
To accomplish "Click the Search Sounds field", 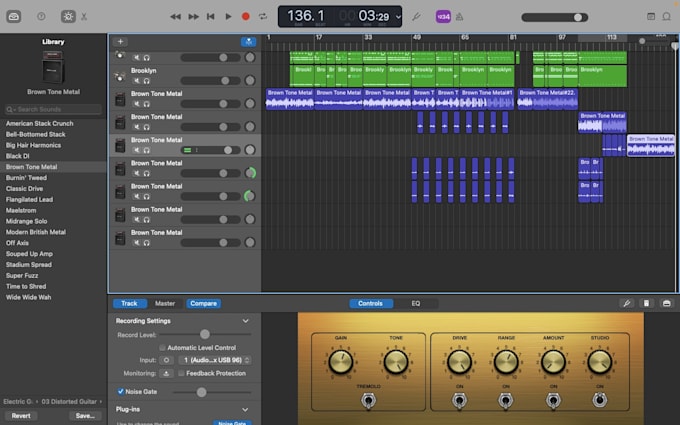I will point(53,109).
